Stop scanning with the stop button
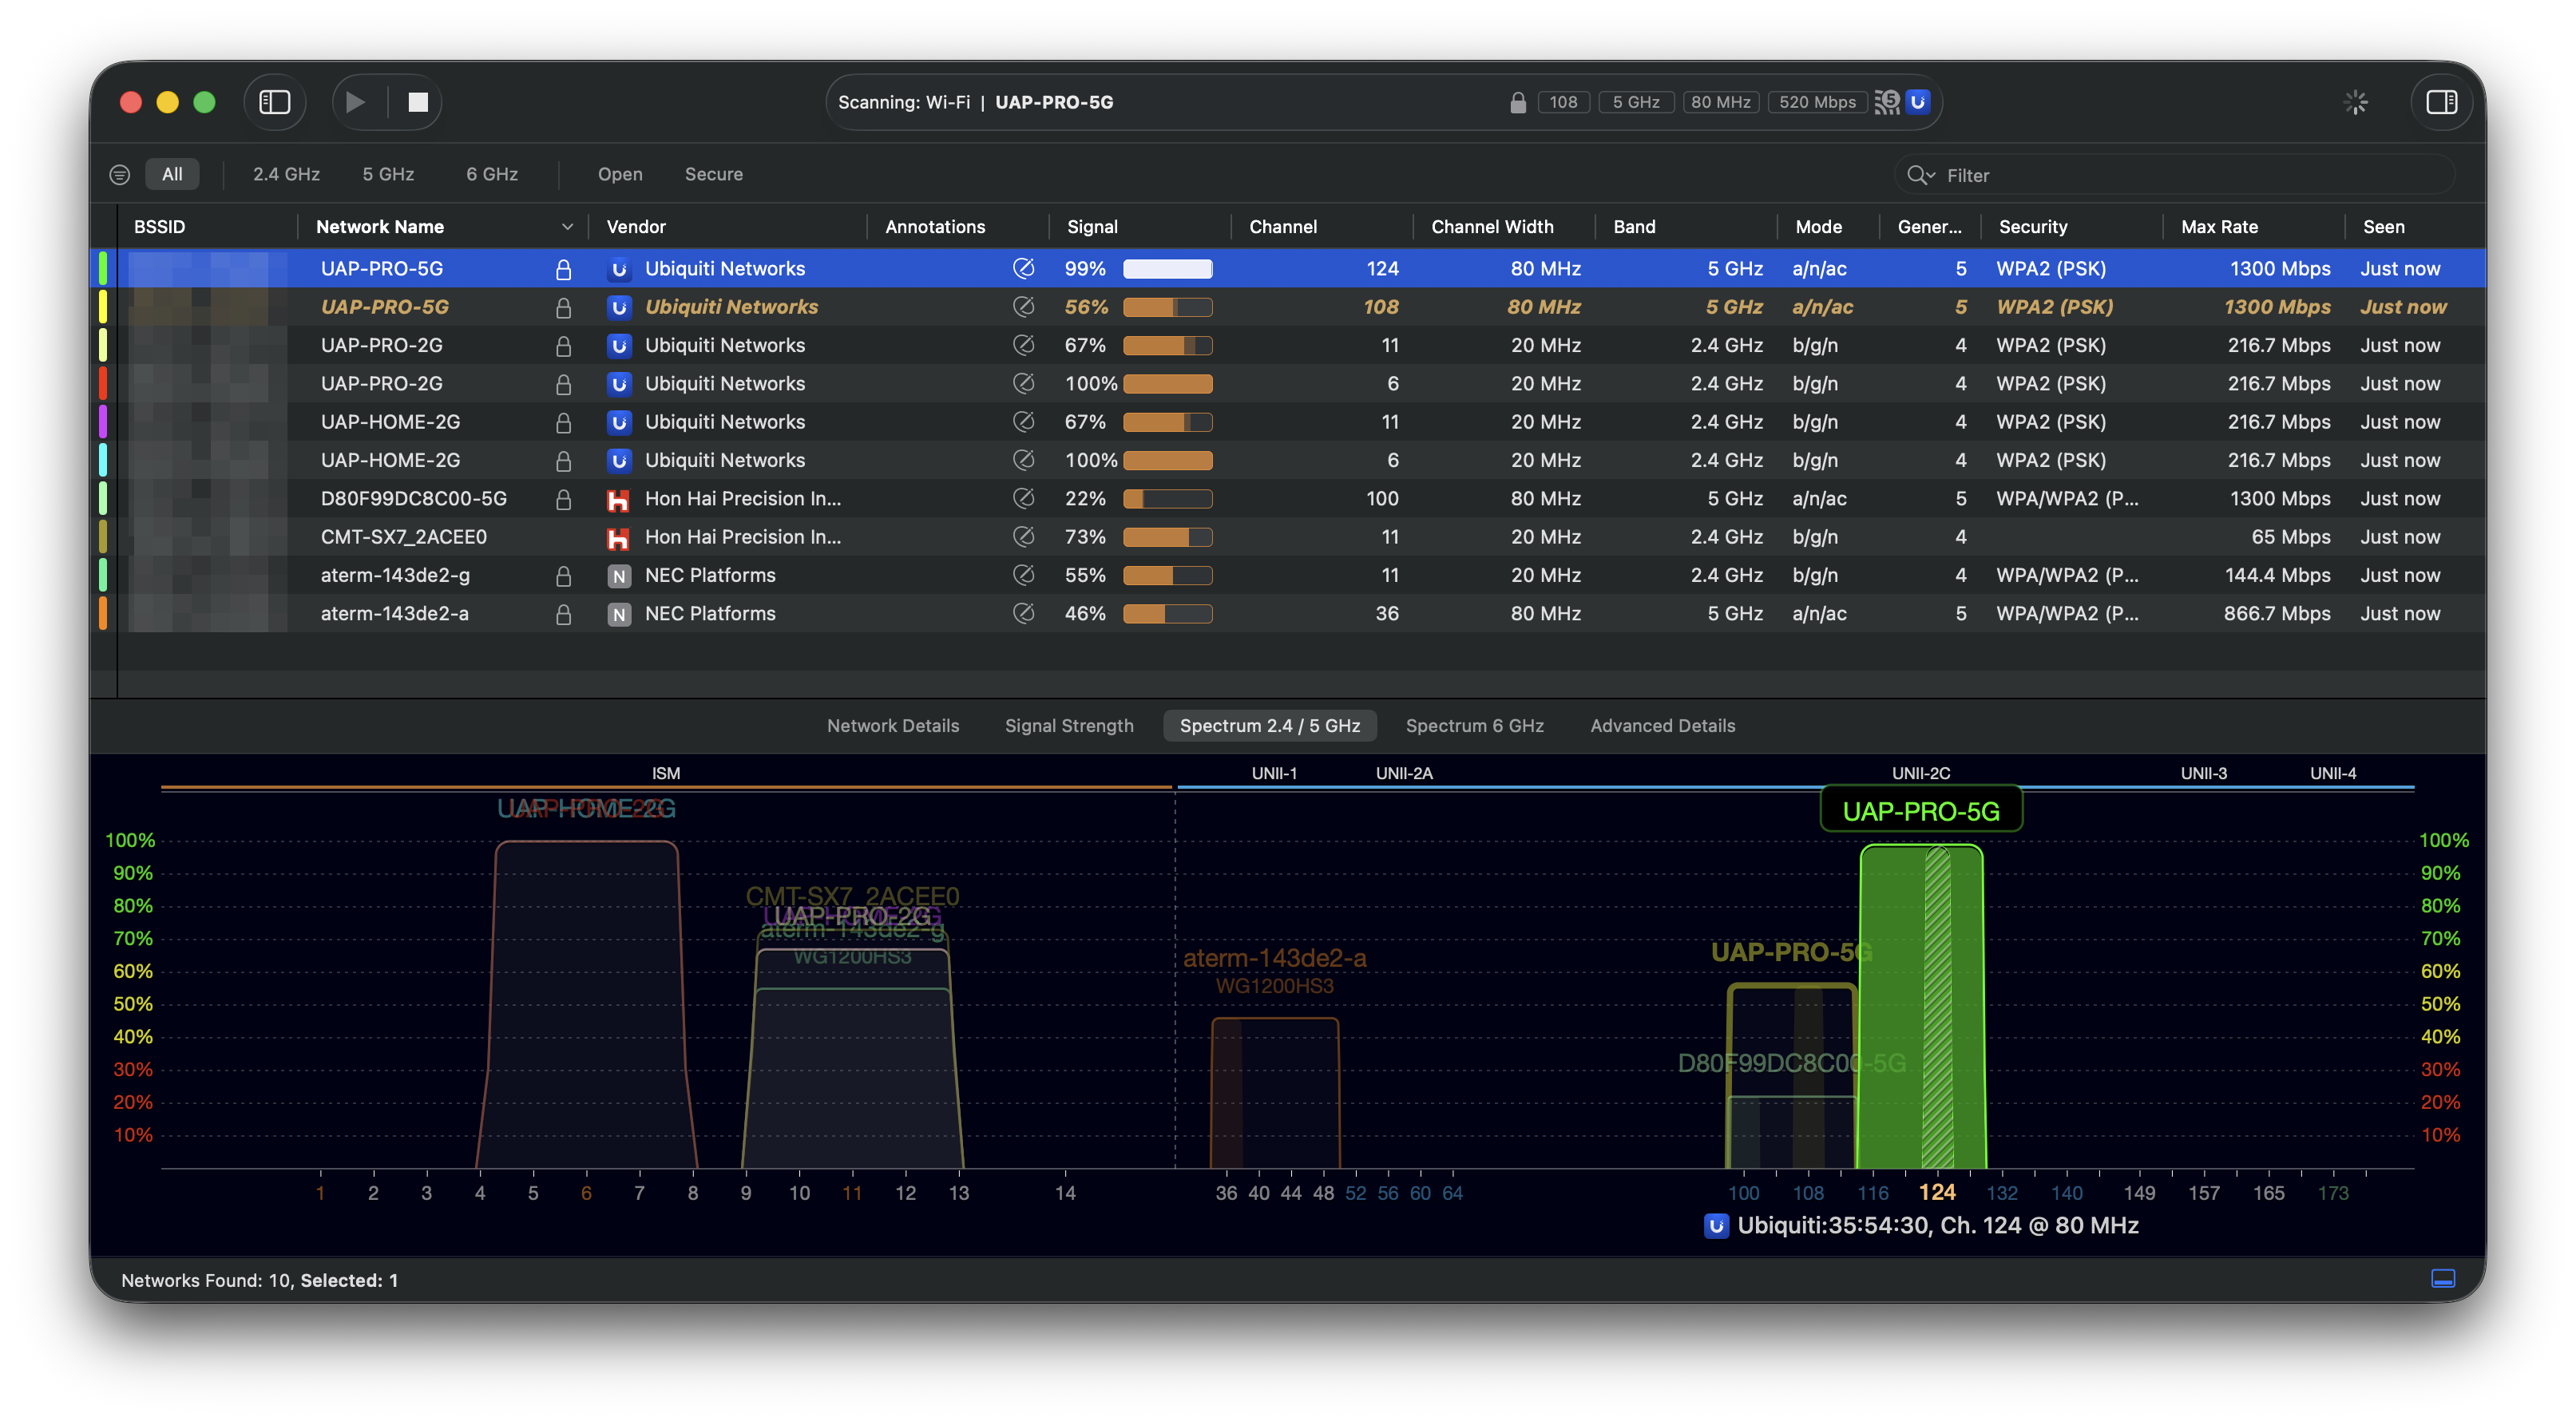 [418, 102]
